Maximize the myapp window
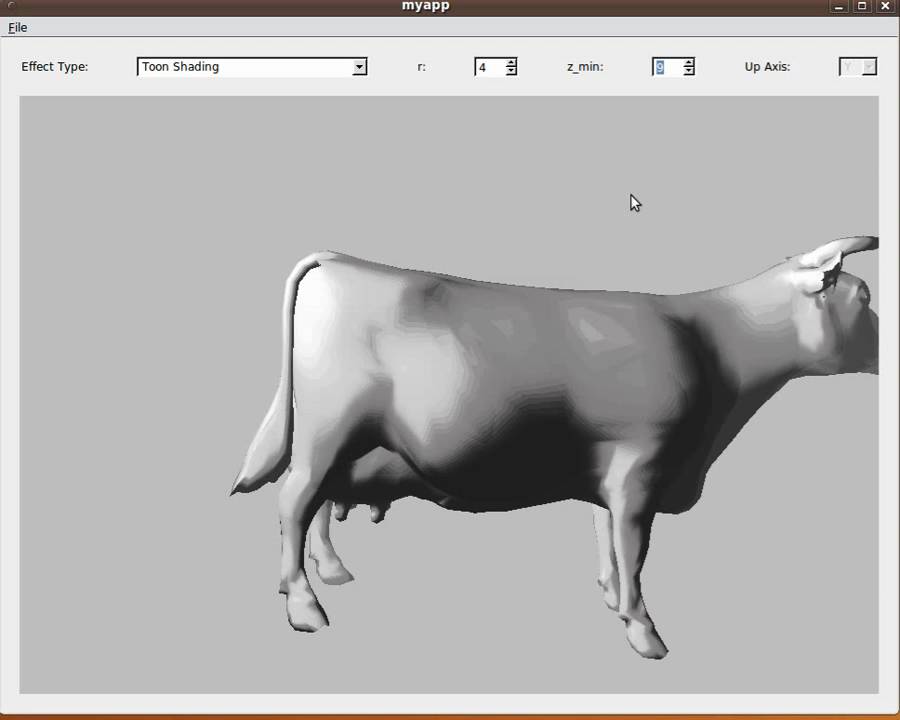 [862, 6]
